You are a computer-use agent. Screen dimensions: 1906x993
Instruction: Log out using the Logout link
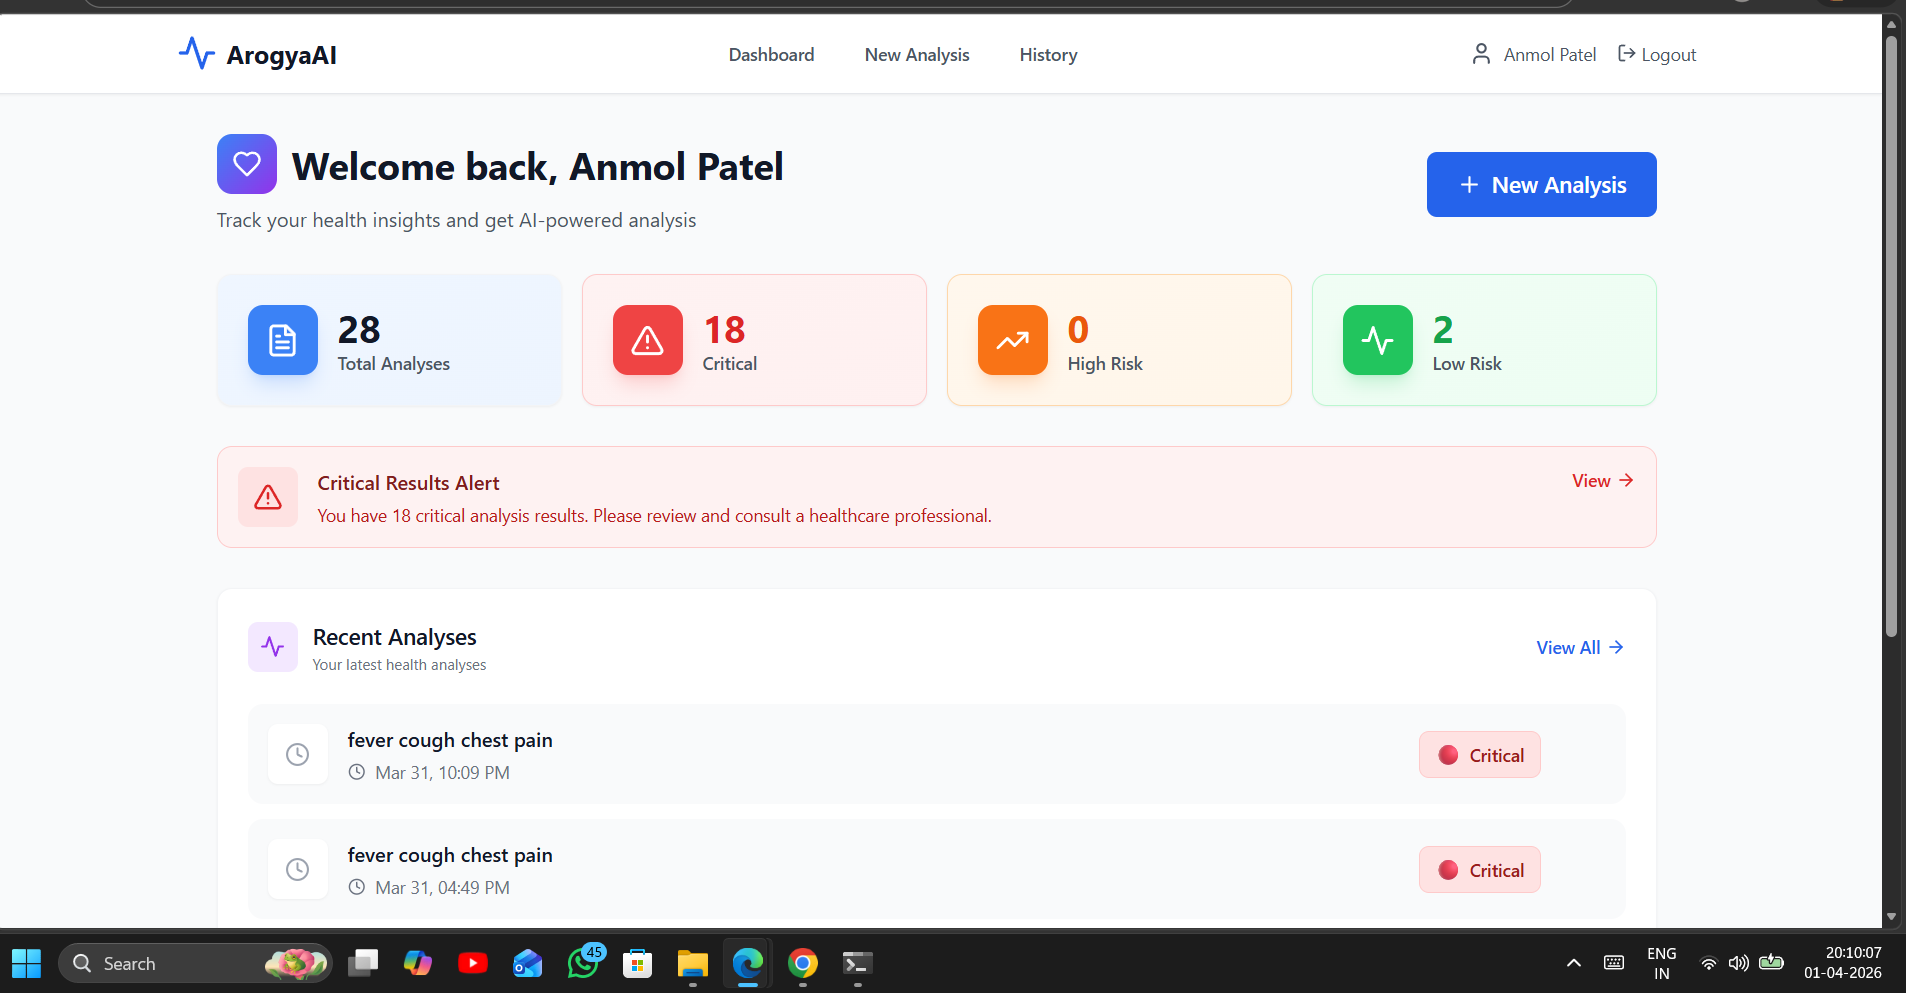click(x=1657, y=55)
